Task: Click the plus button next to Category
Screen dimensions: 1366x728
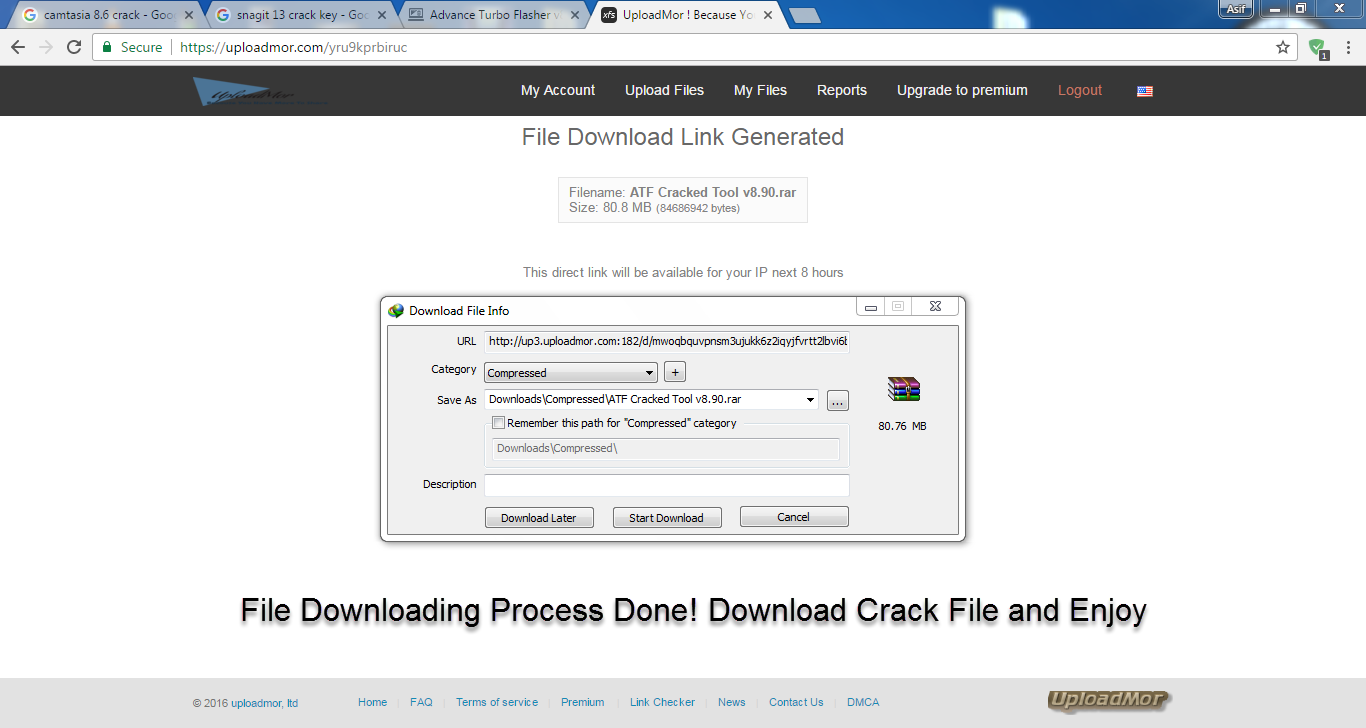Action: [674, 371]
